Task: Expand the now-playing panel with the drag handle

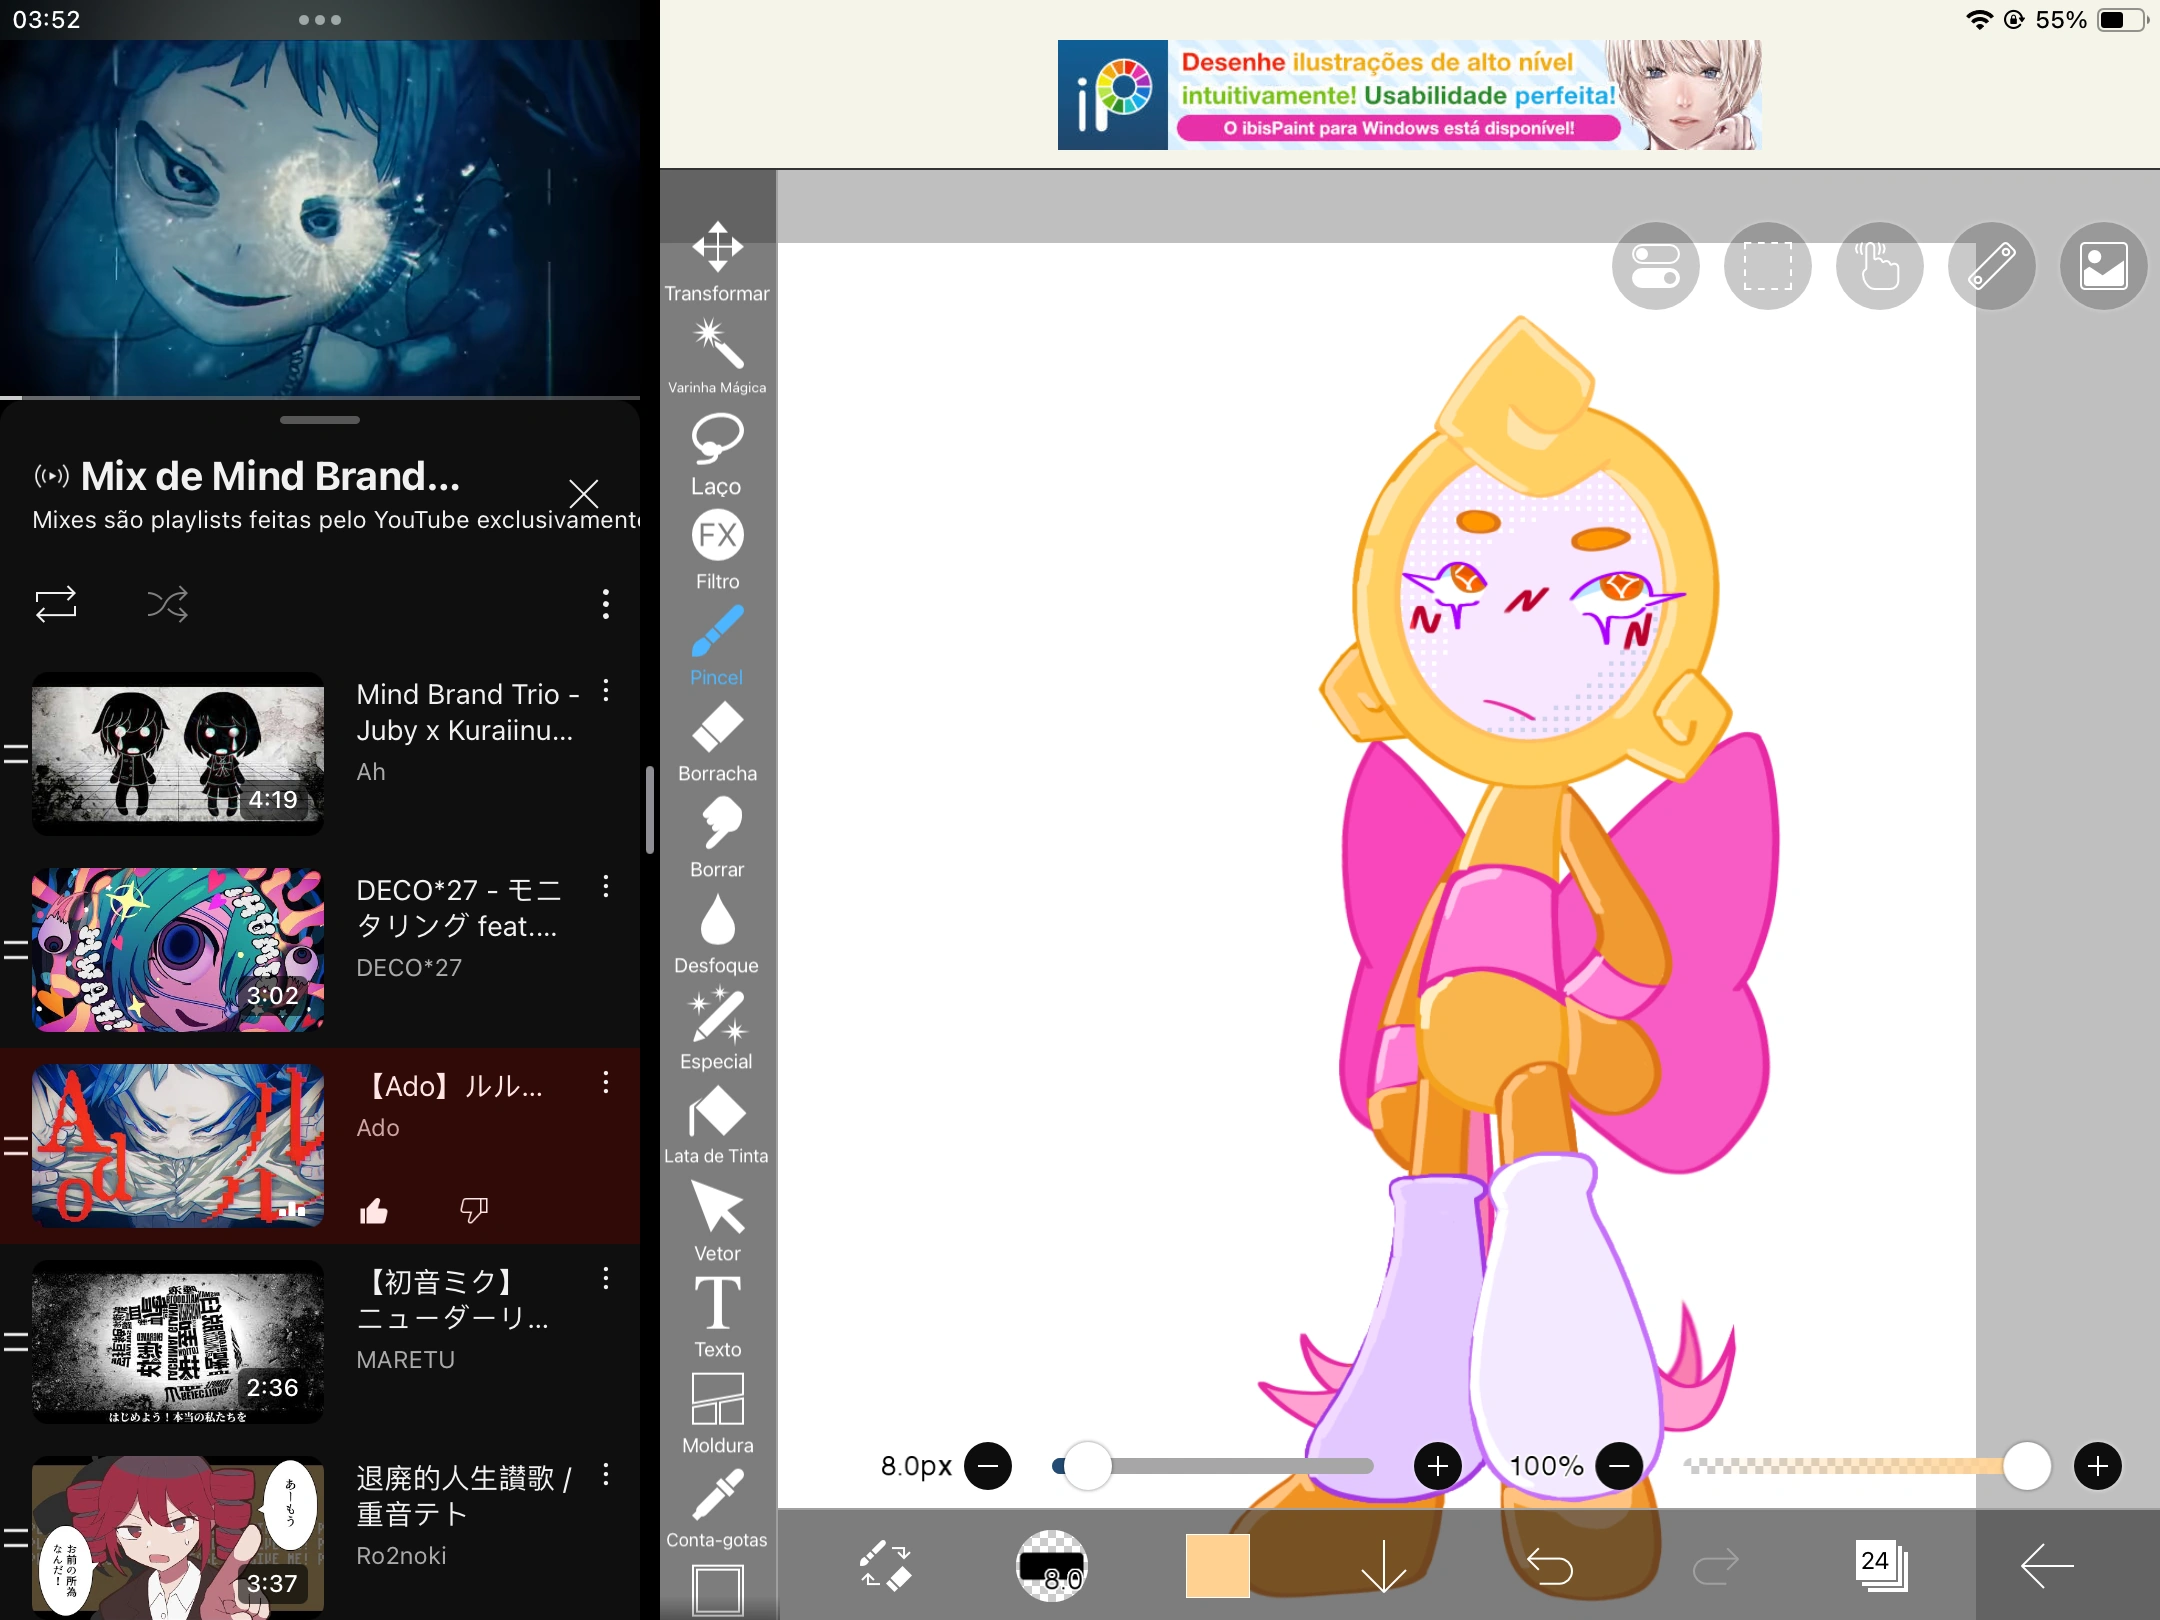Action: (x=319, y=420)
